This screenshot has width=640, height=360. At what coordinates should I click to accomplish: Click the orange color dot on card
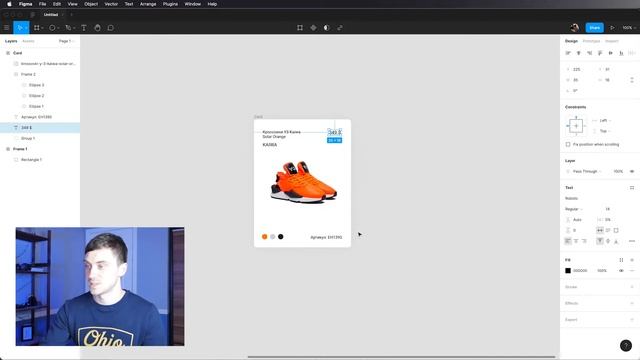(264, 237)
